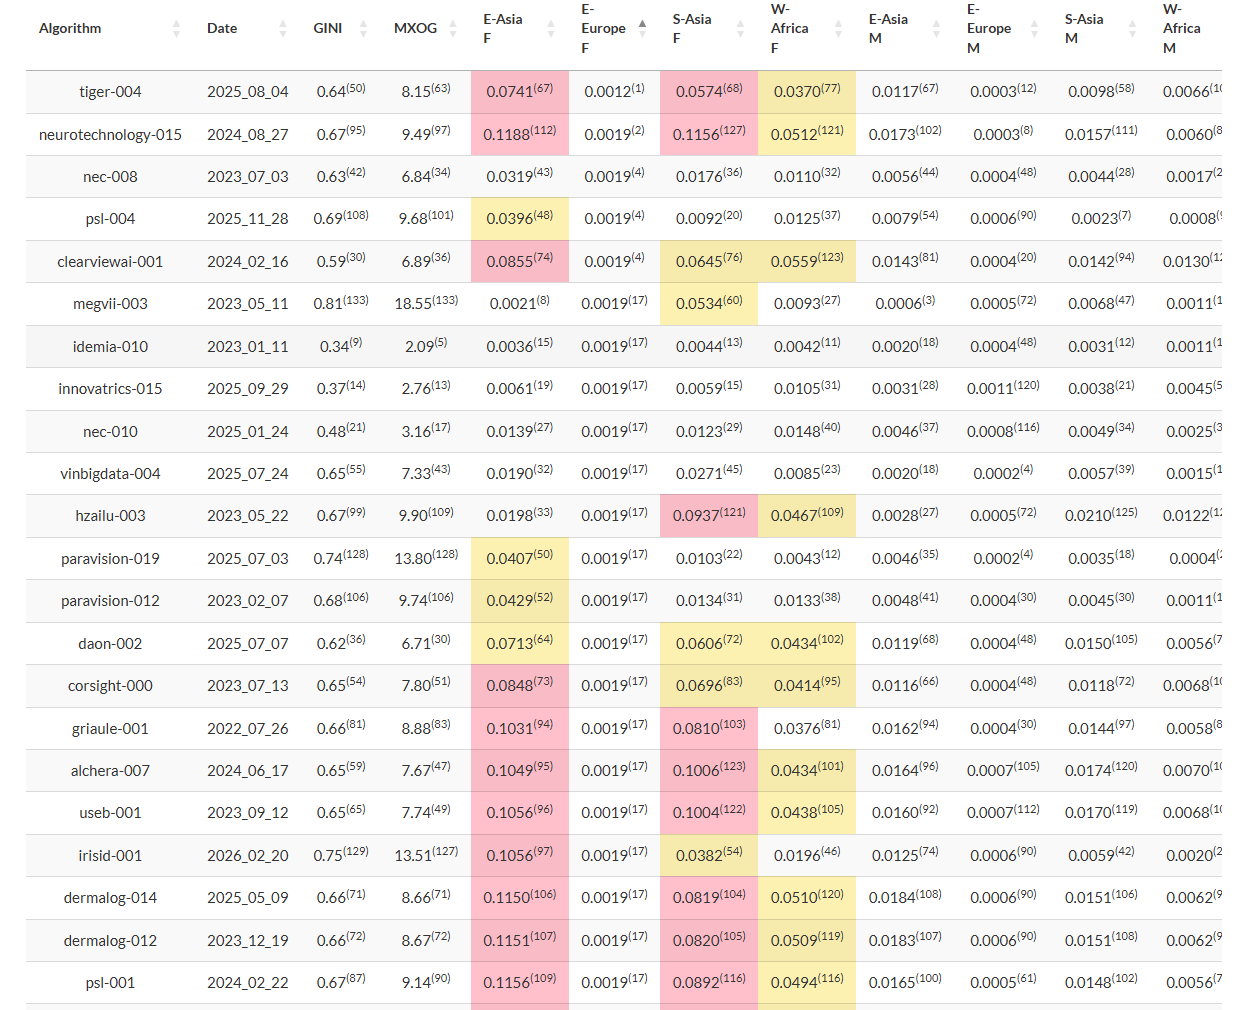Click the sort arrows beside Algorithm header
The height and width of the screenshot is (1010, 1248).
176,29
